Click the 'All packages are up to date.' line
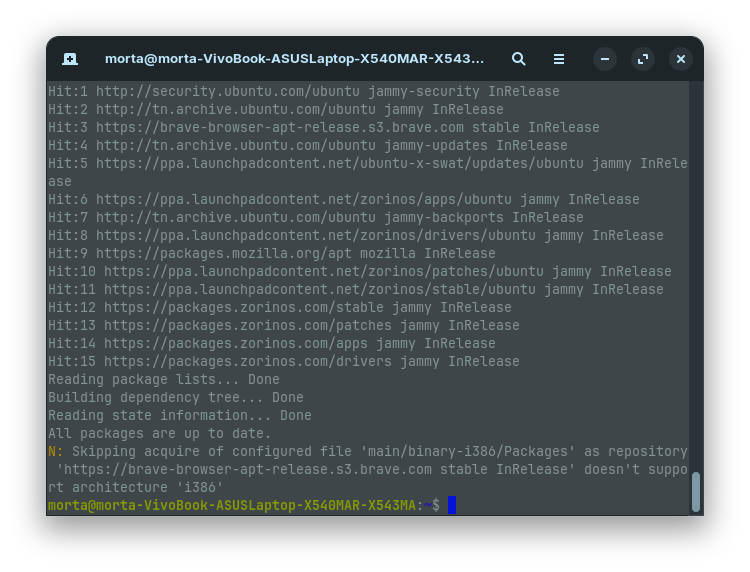Viewport: 750px width, 572px height. click(160, 433)
